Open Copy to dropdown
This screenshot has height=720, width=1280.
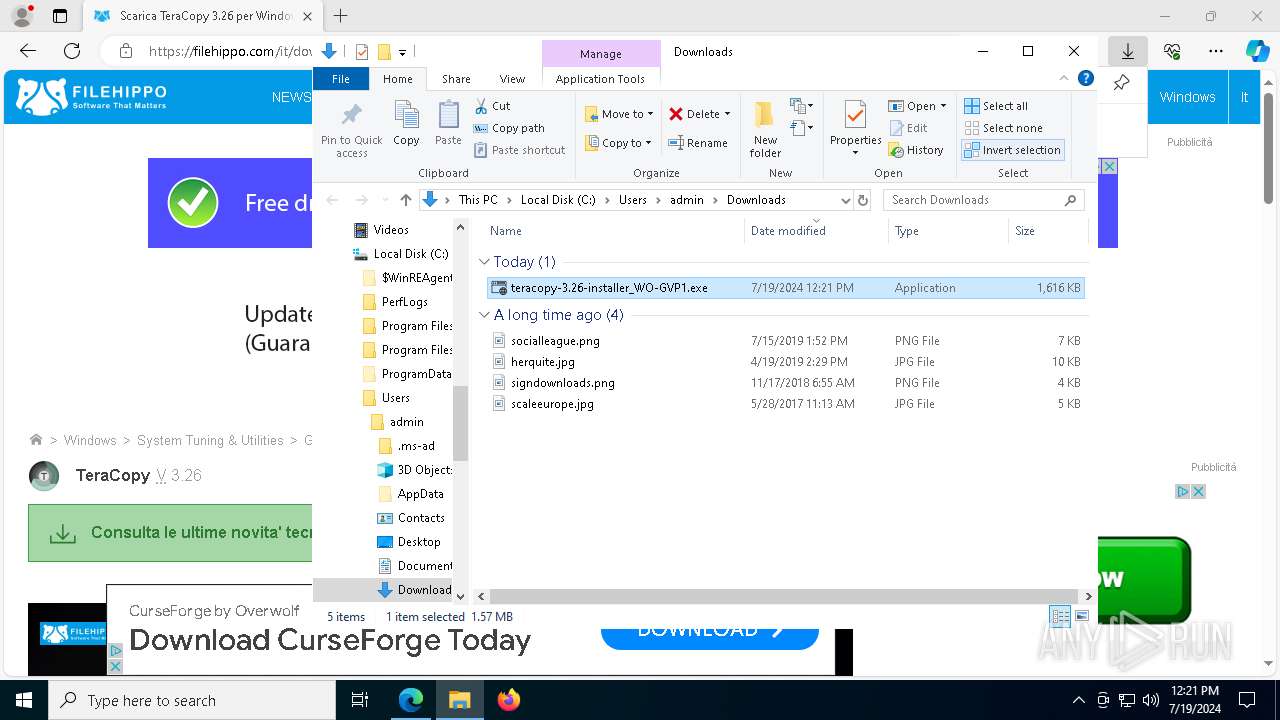tap(619, 143)
